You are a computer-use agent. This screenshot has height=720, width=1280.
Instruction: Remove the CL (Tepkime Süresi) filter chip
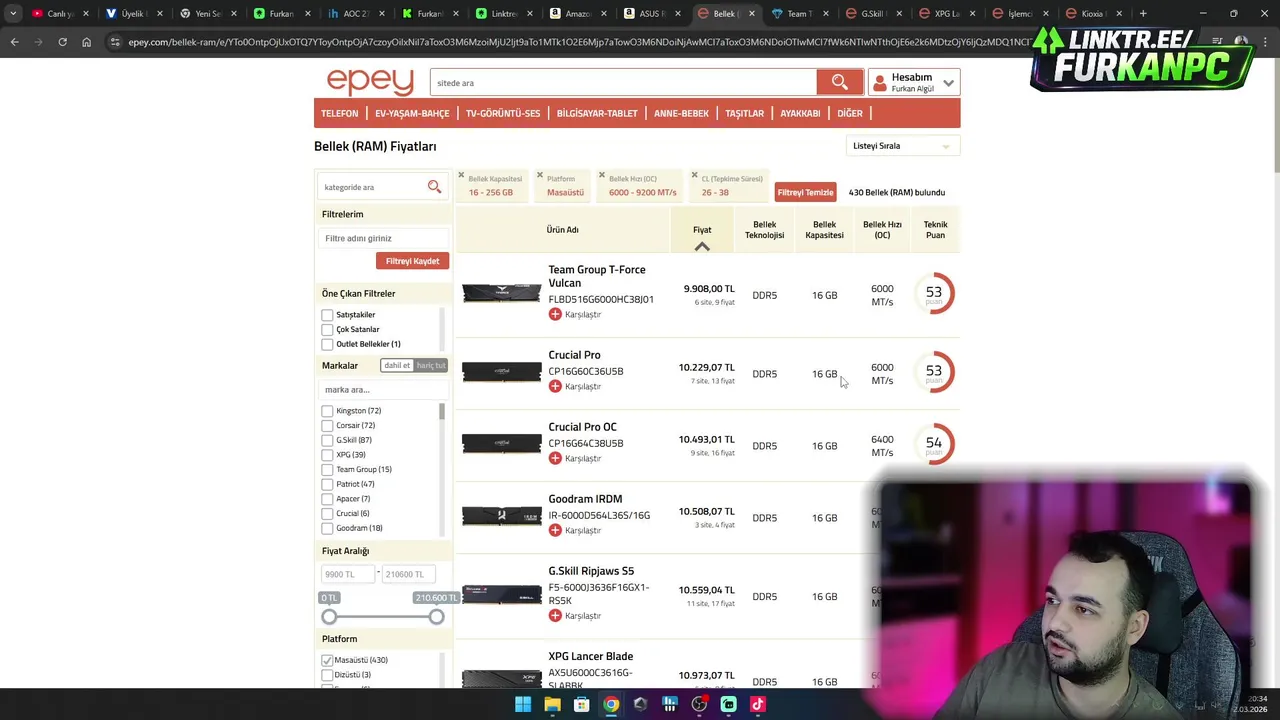click(x=694, y=175)
